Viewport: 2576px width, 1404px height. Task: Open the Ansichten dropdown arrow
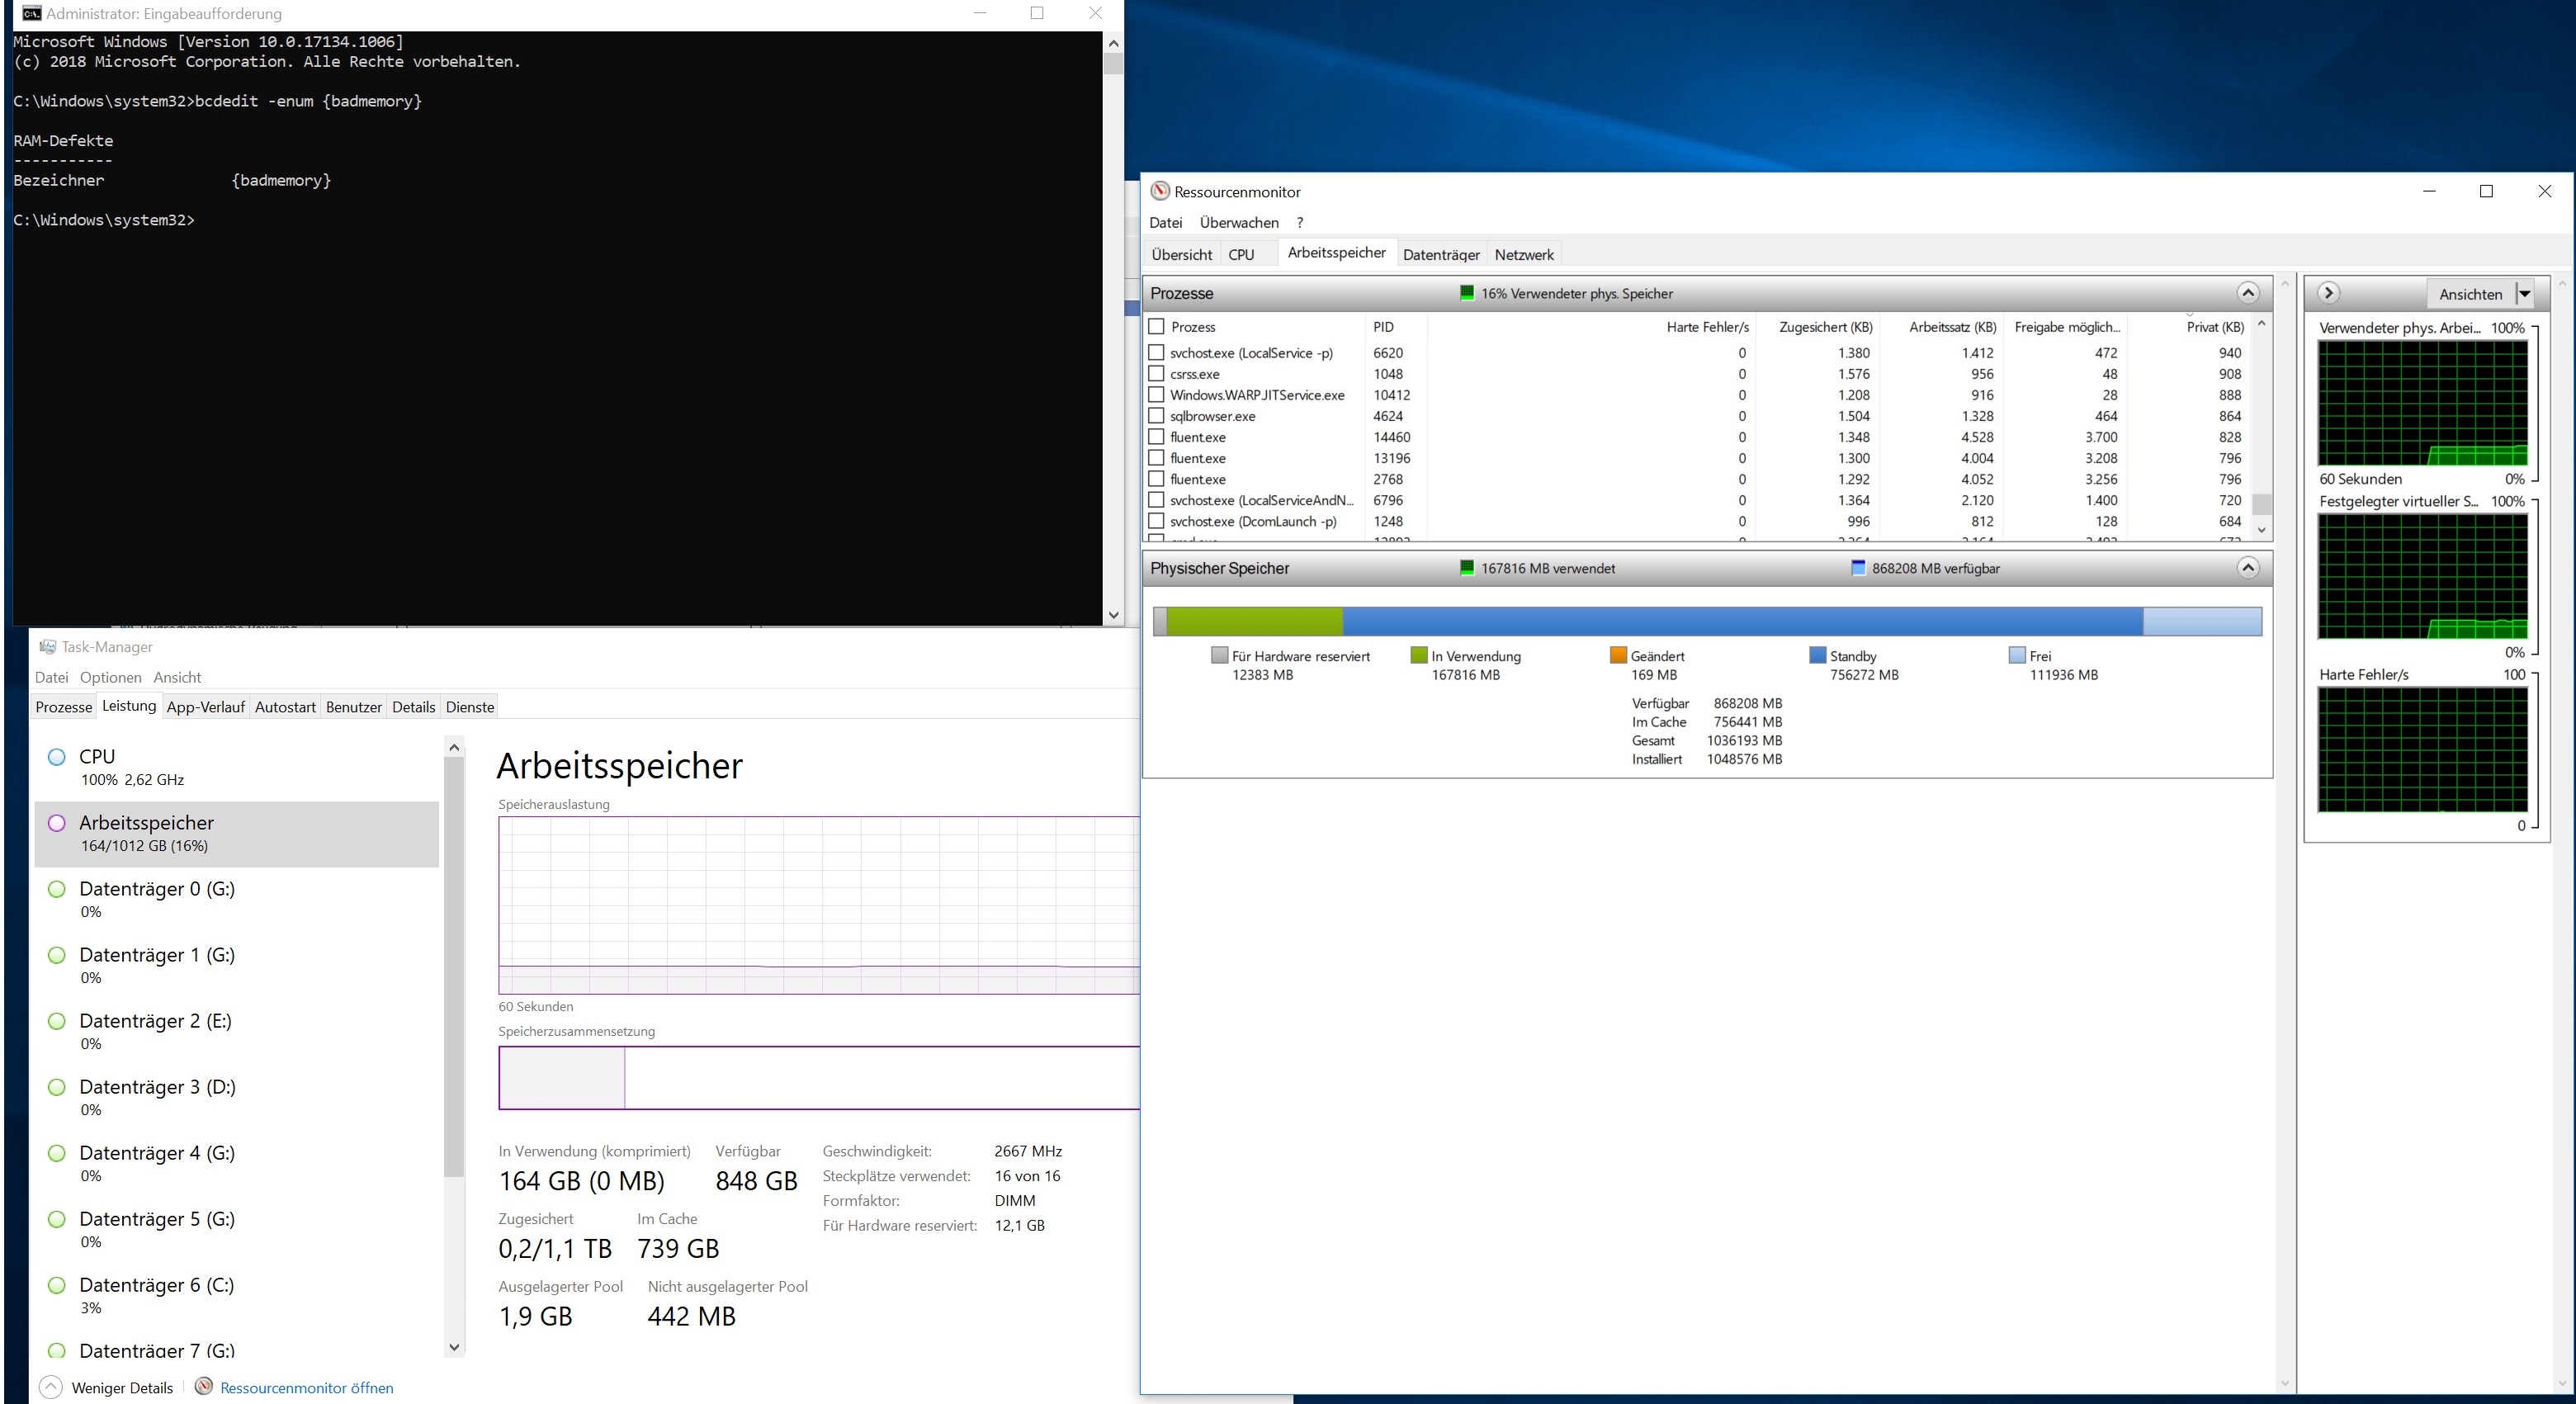[2525, 294]
